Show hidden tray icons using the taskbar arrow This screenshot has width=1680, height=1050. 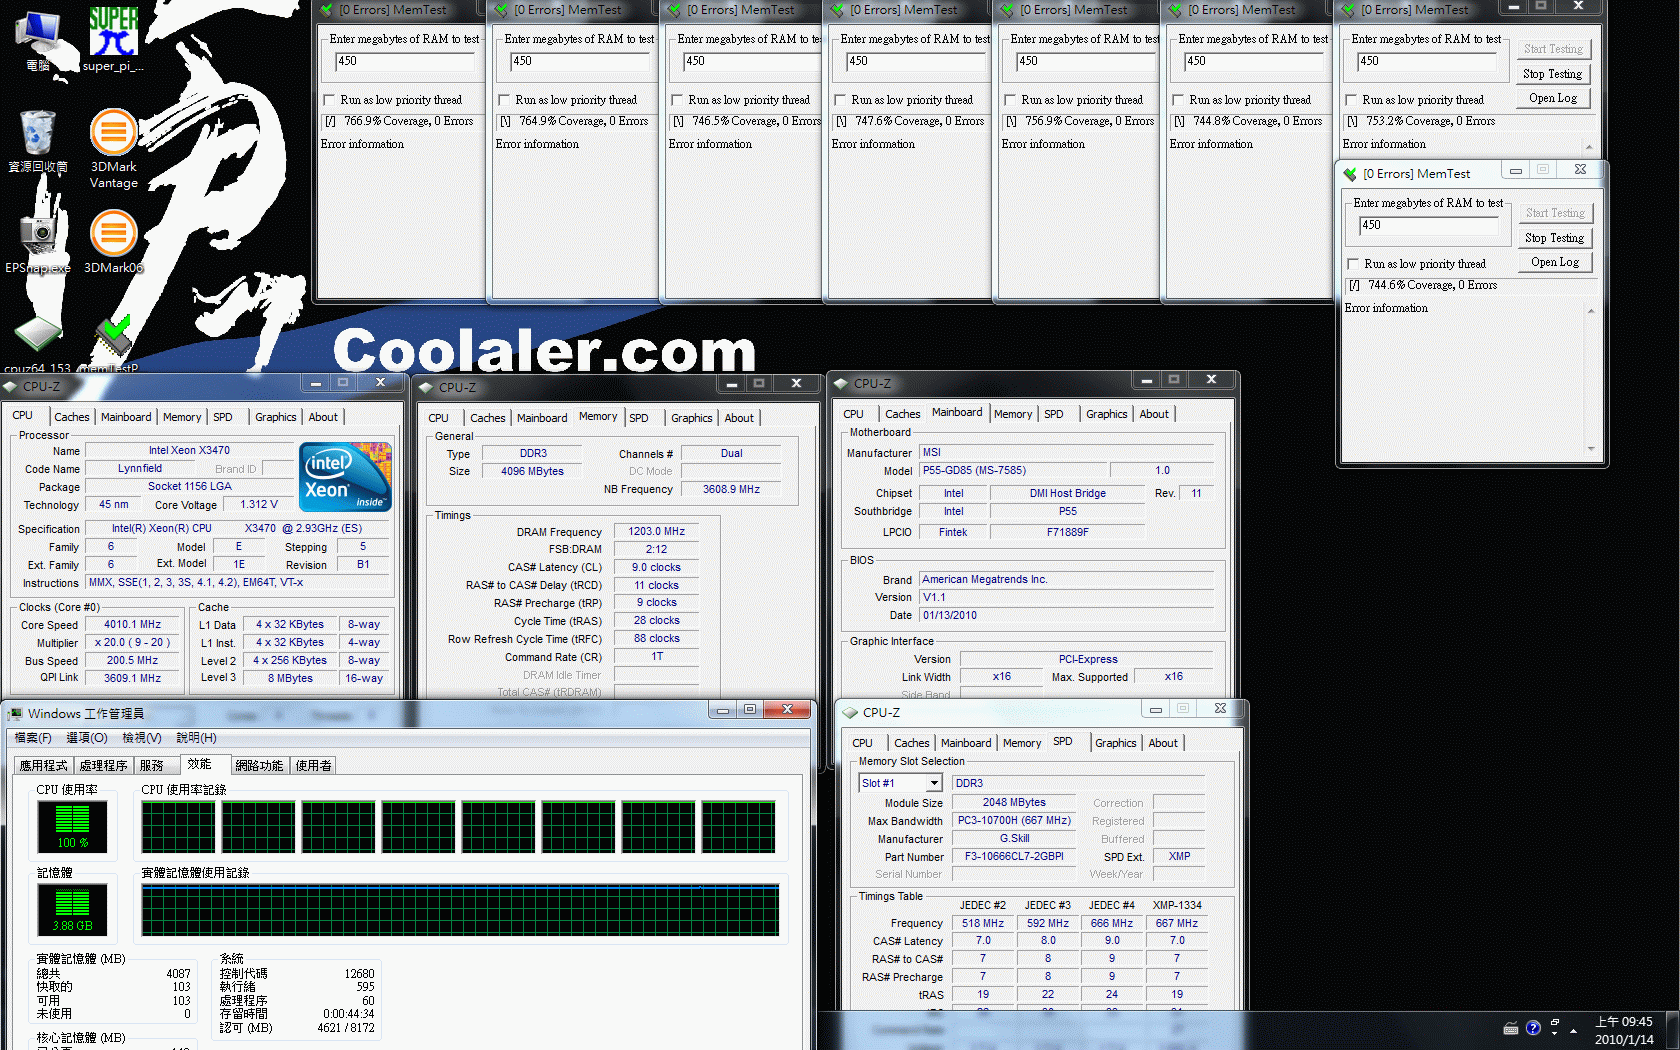(1574, 1030)
